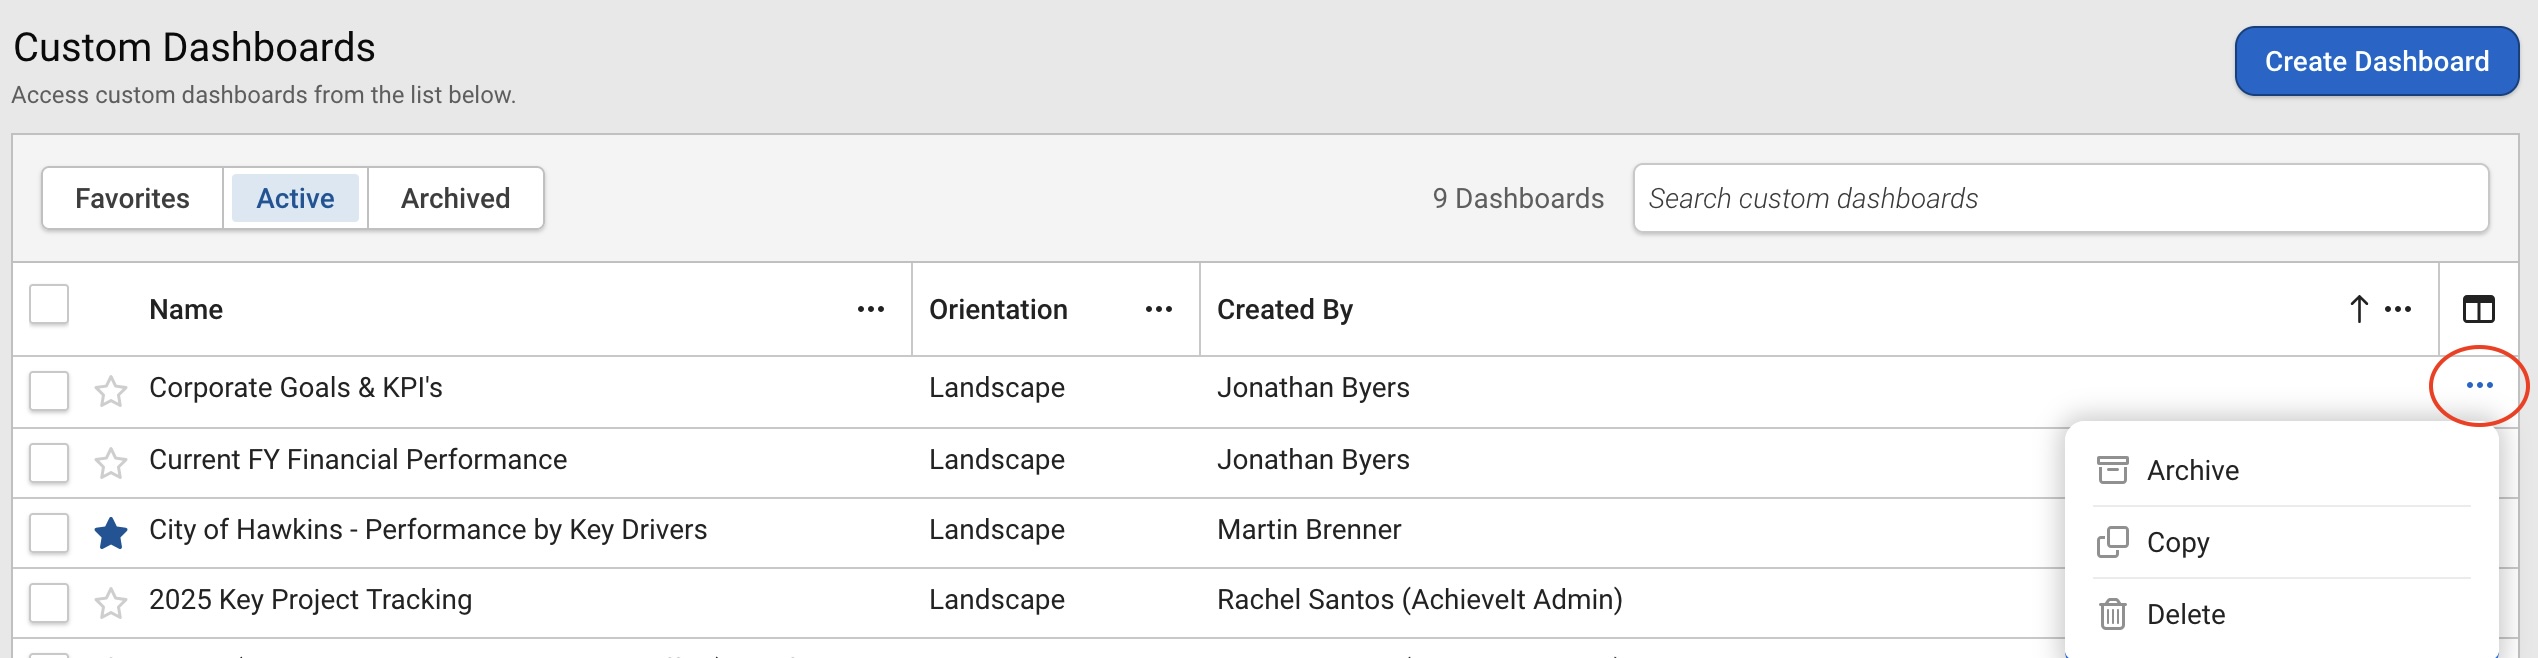Open Name column options menu

(870, 309)
